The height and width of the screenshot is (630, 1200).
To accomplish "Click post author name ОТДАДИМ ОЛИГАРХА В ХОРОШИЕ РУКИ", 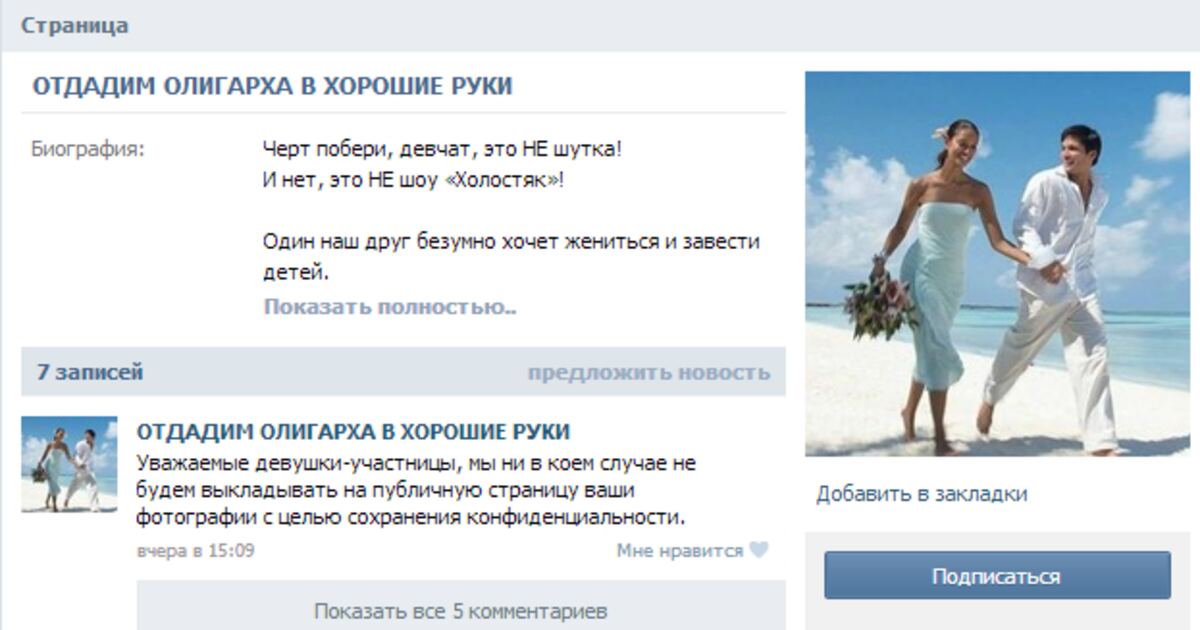I will (x=353, y=432).
